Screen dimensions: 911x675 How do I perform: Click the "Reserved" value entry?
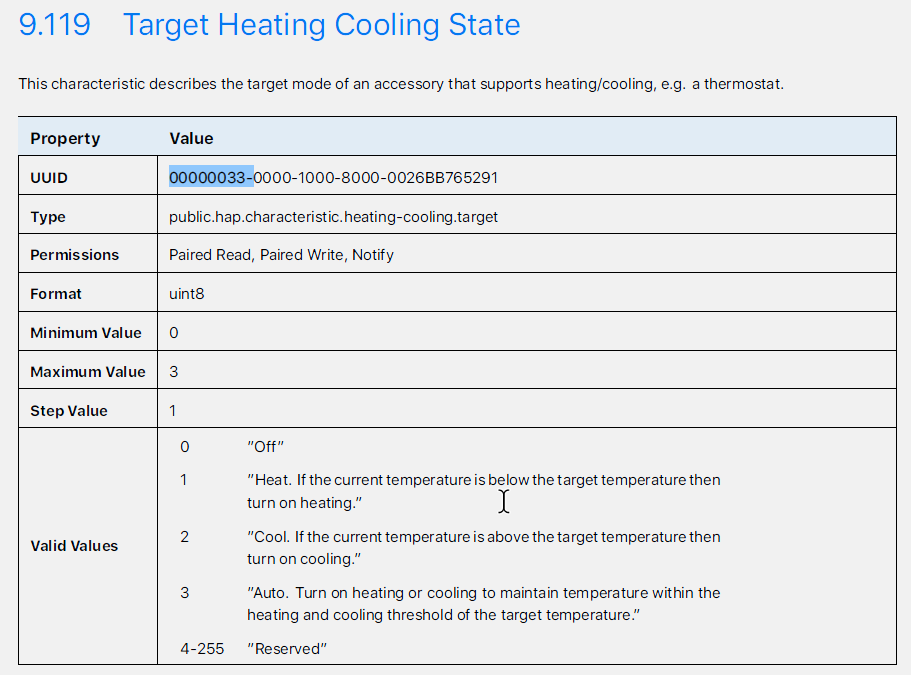[287, 649]
